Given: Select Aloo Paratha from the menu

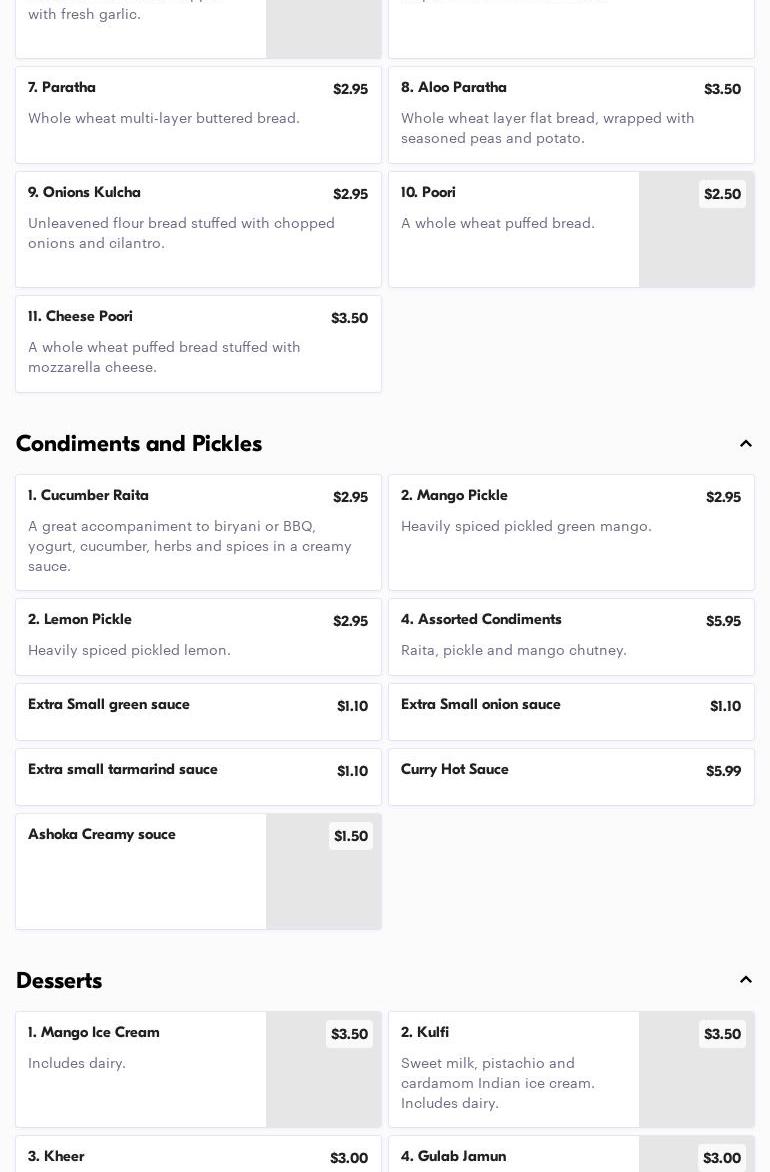Looking at the screenshot, I should pyautogui.click(x=571, y=115).
